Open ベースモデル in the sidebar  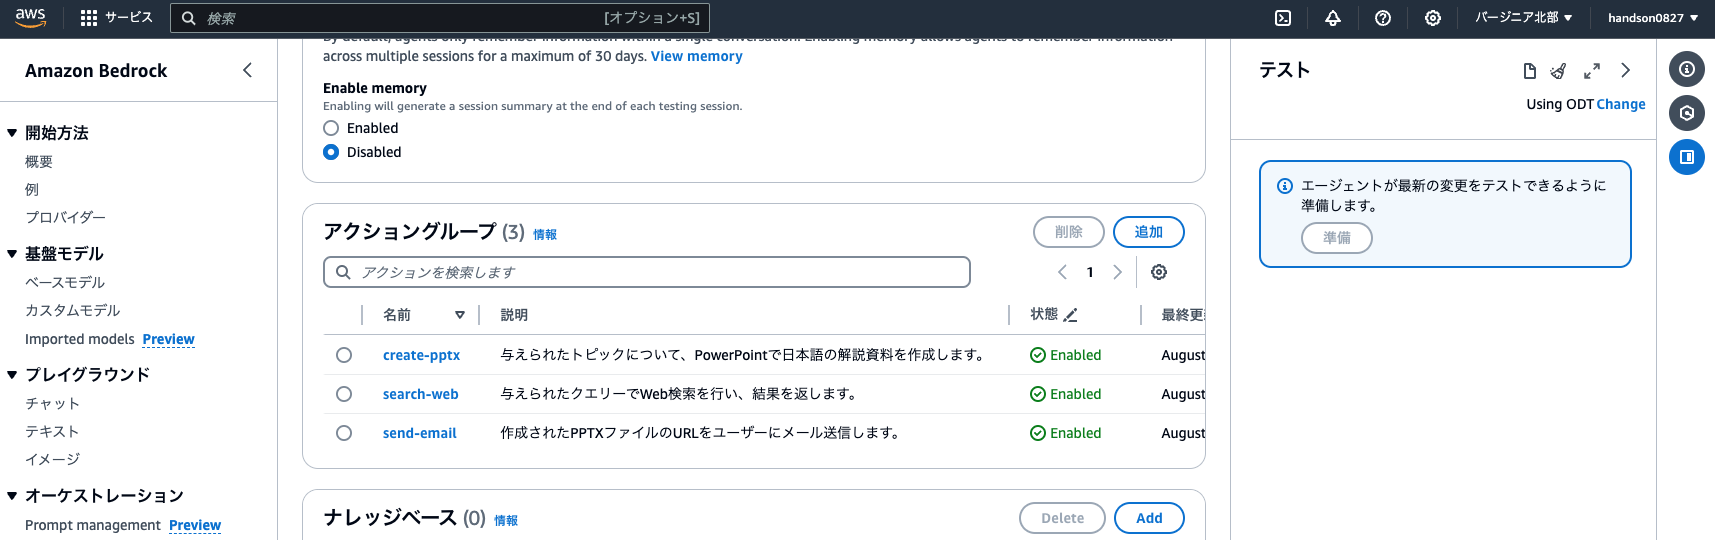pyautogui.click(x=65, y=283)
